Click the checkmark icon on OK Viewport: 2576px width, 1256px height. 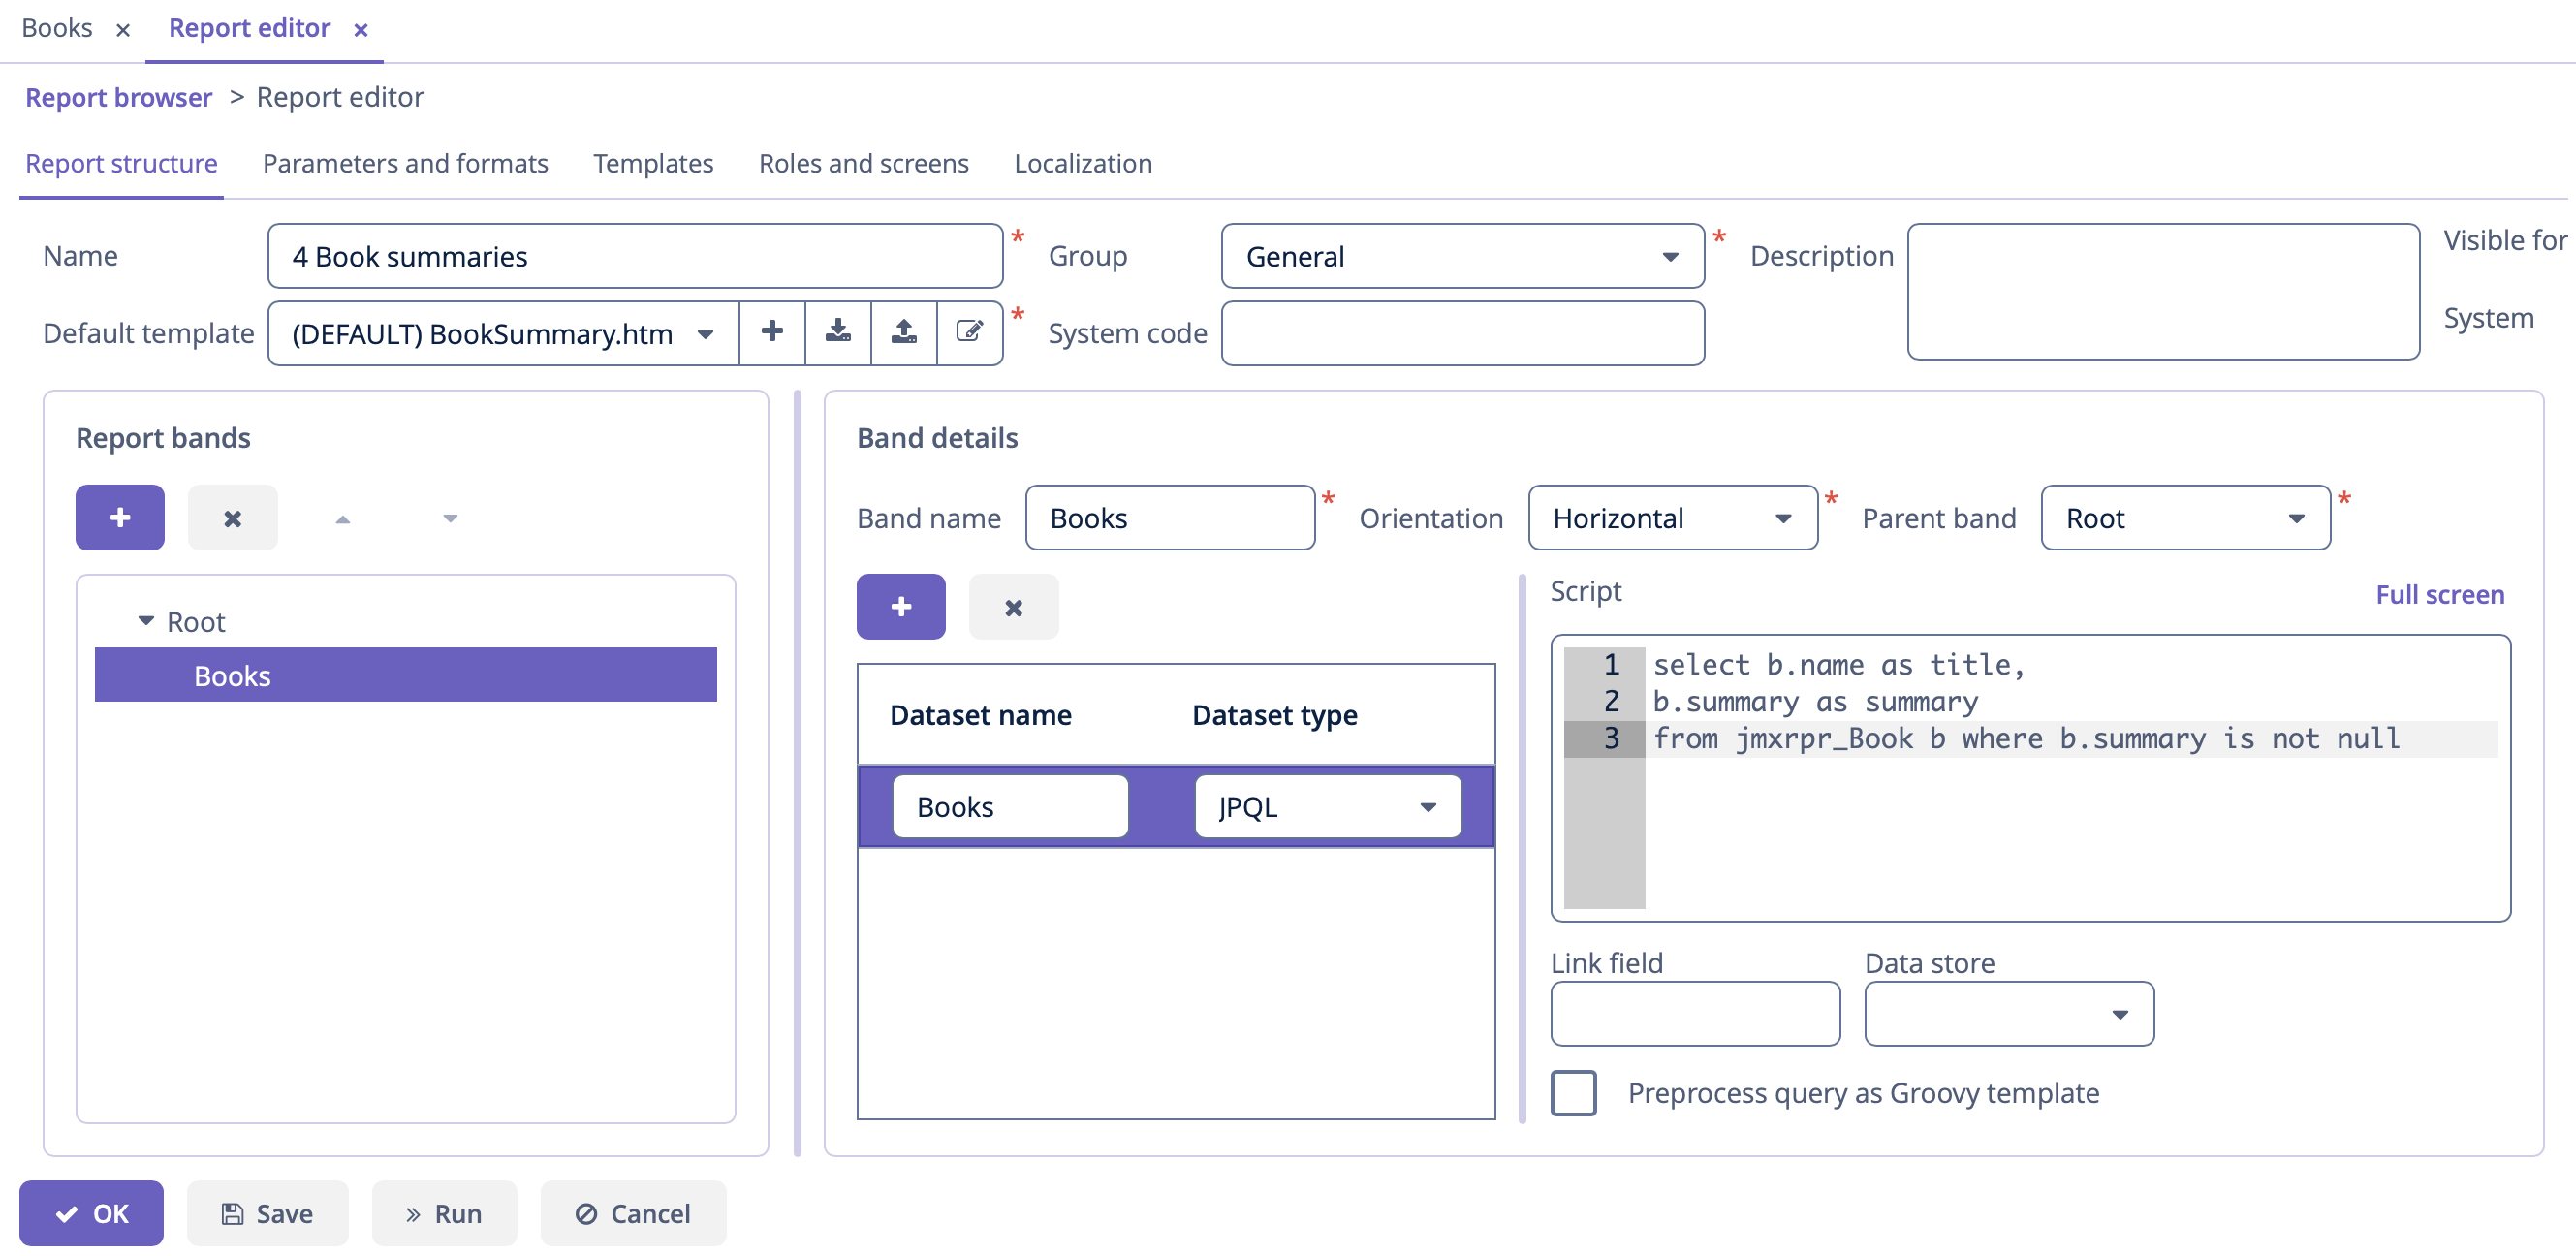(67, 1214)
